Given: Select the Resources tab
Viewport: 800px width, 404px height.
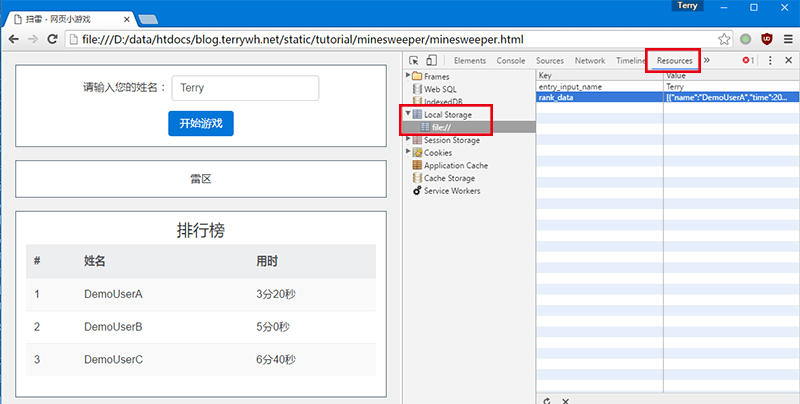Looking at the screenshot, I should pyautogui.click(x=674, y=61).
